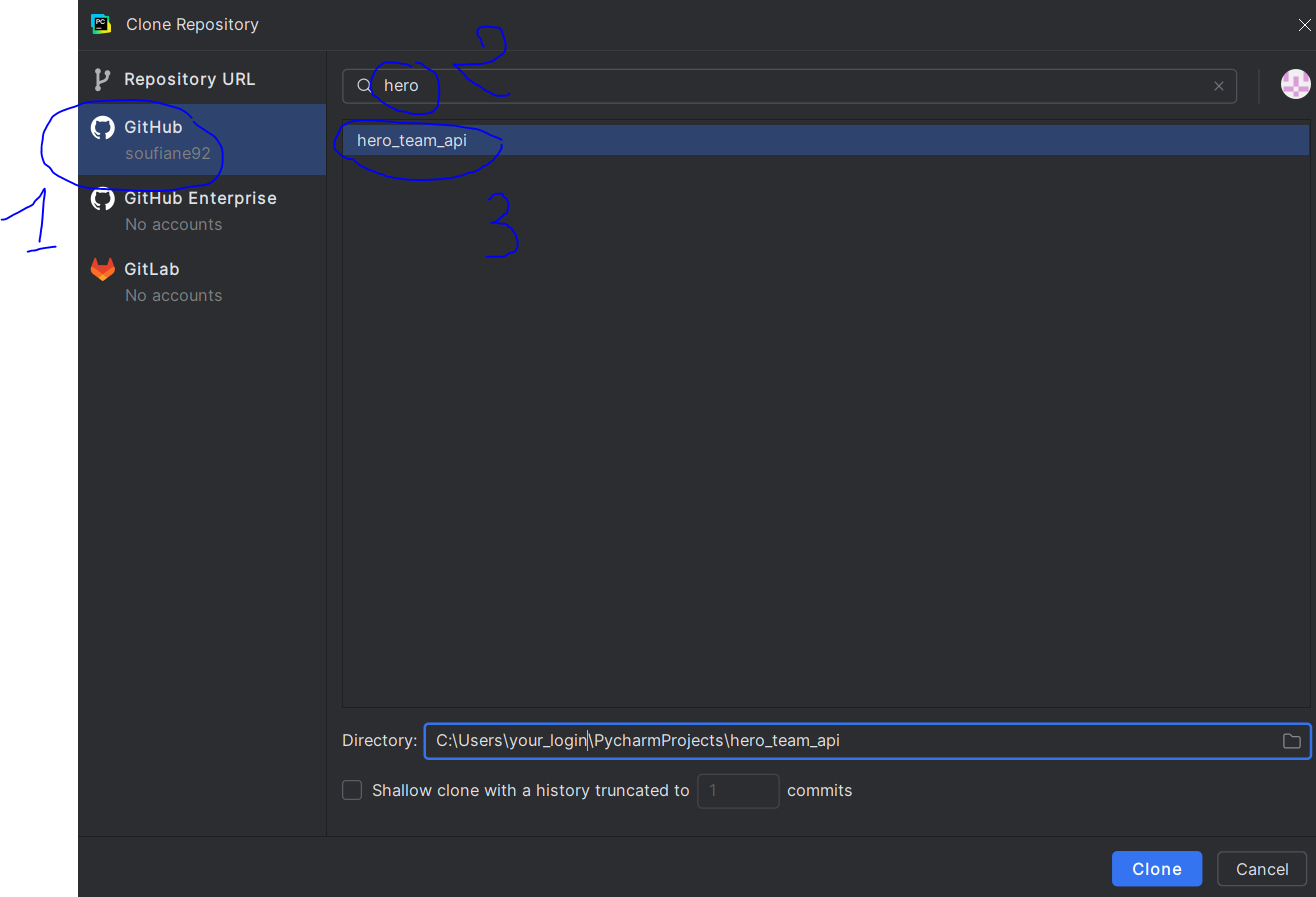Focus the repository search field
The height and width of the screenshot is (897, 1316).
[x=789, y=86]
